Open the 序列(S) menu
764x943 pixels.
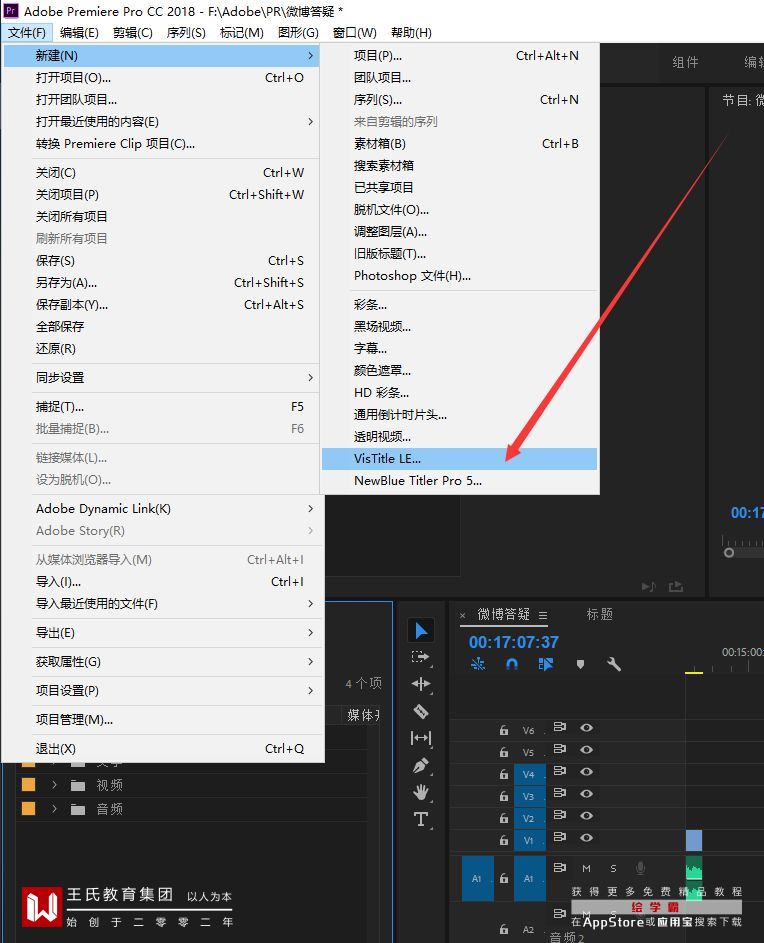(x=186, y=32)
